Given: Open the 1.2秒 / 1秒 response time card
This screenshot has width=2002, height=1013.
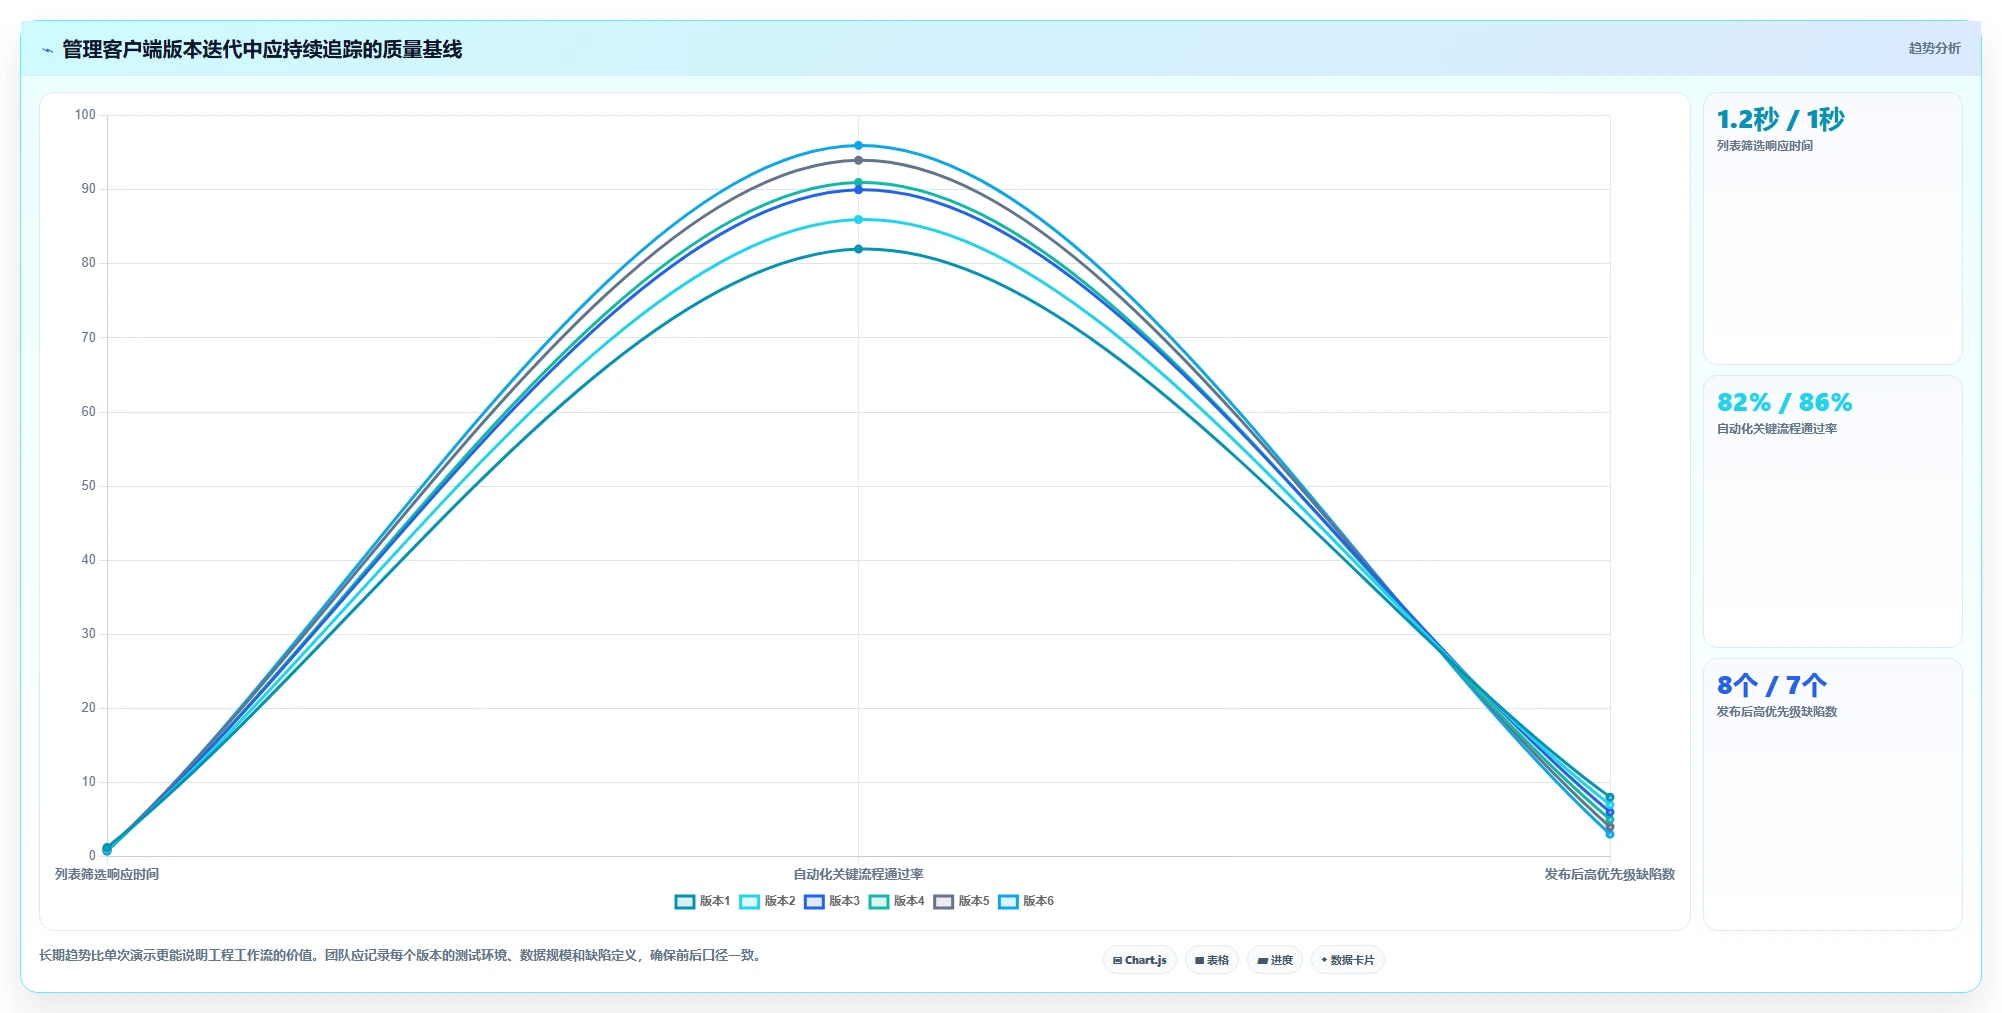Looking at the screenshot, I should pyautogui.click(x=1833, y=229).
